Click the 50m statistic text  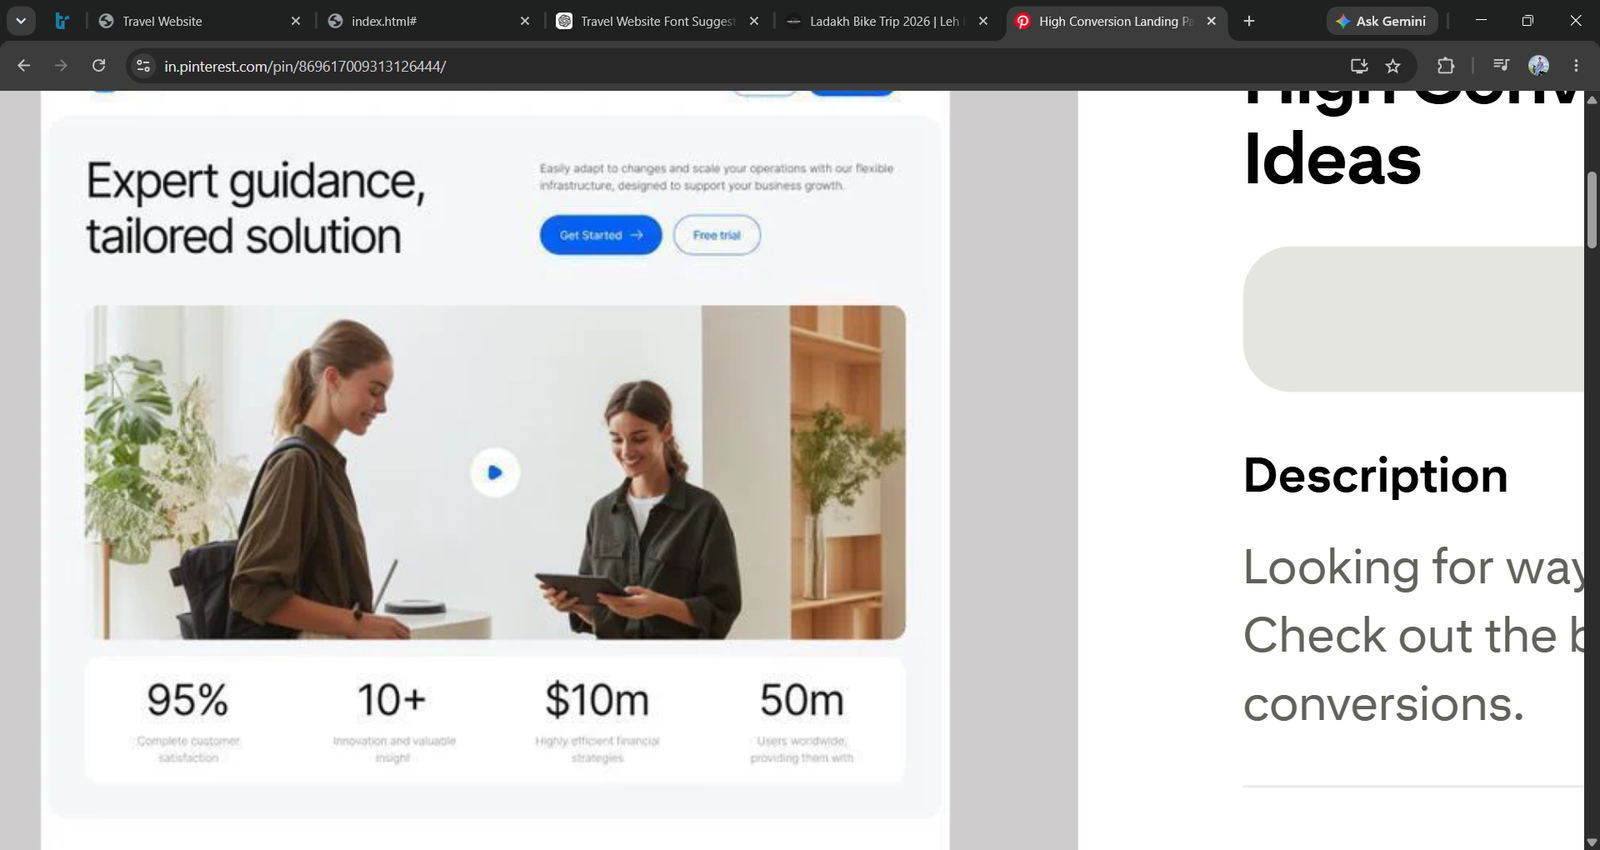pos(802,700)
